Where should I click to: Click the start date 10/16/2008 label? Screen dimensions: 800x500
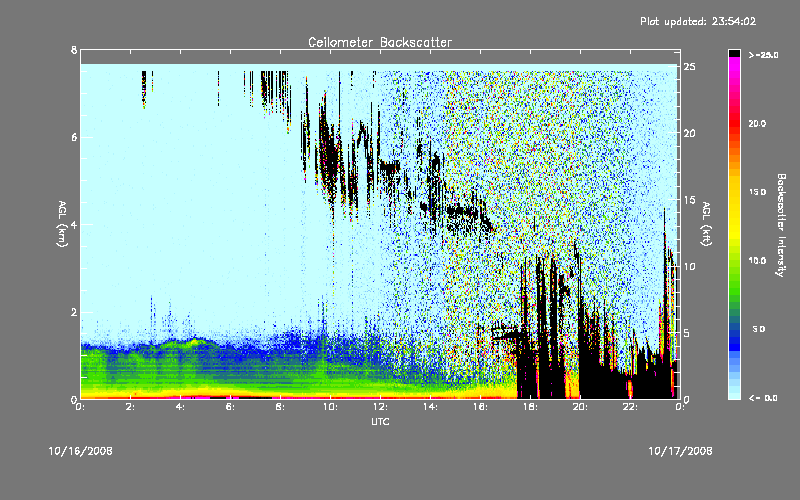point(81,451)
